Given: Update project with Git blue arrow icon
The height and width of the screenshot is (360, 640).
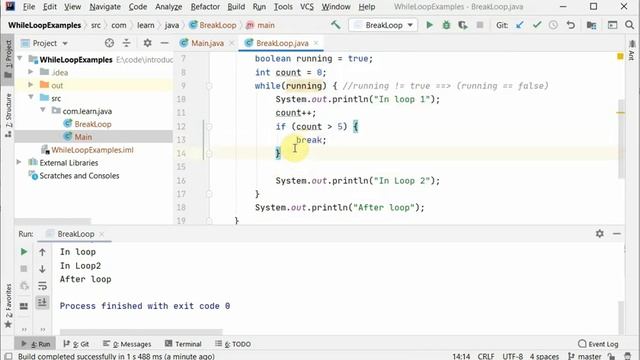Looking at the screenshot, I should 520,25.
